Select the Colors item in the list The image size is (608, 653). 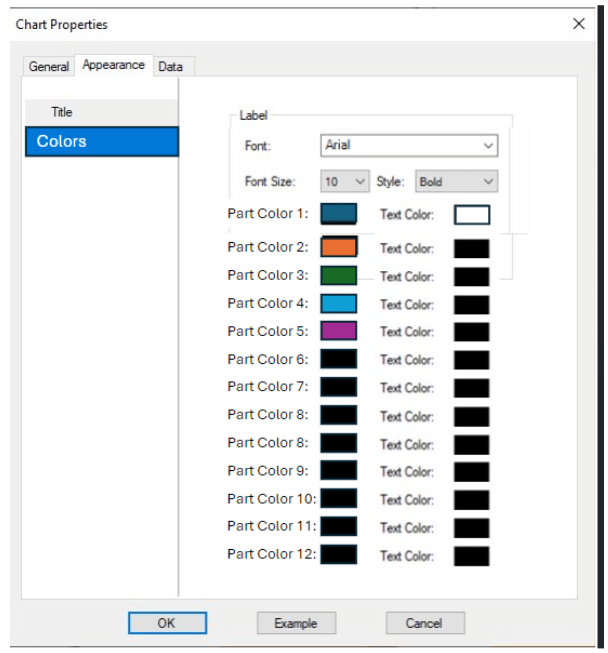[101, 142]
